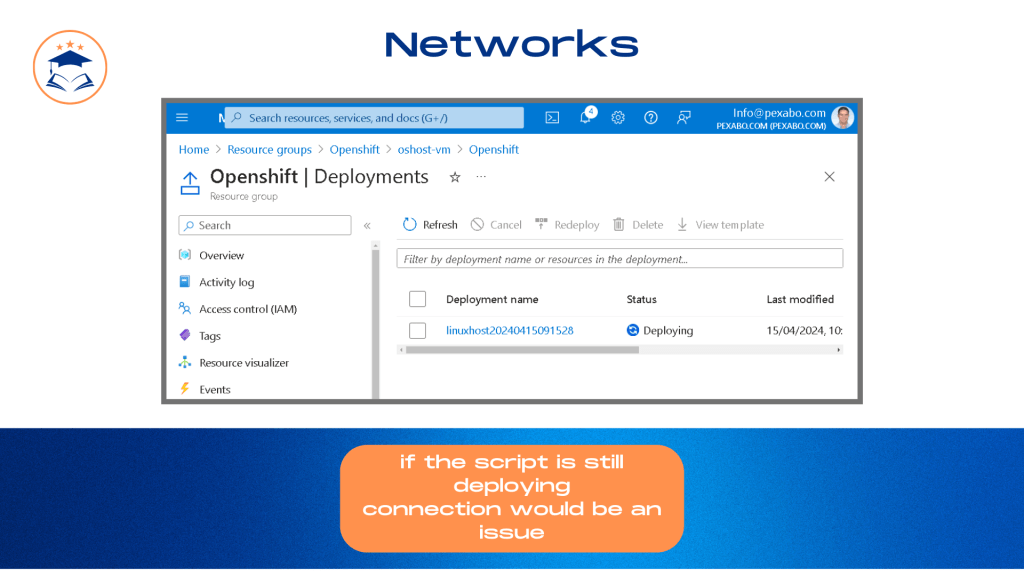Check the linuxhost20240415091528 row checkbox
1024x576 pixels.
417,330
